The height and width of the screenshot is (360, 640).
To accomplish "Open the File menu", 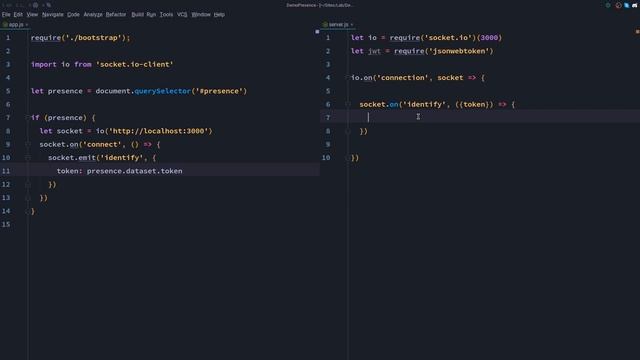I will click(6, 14).
